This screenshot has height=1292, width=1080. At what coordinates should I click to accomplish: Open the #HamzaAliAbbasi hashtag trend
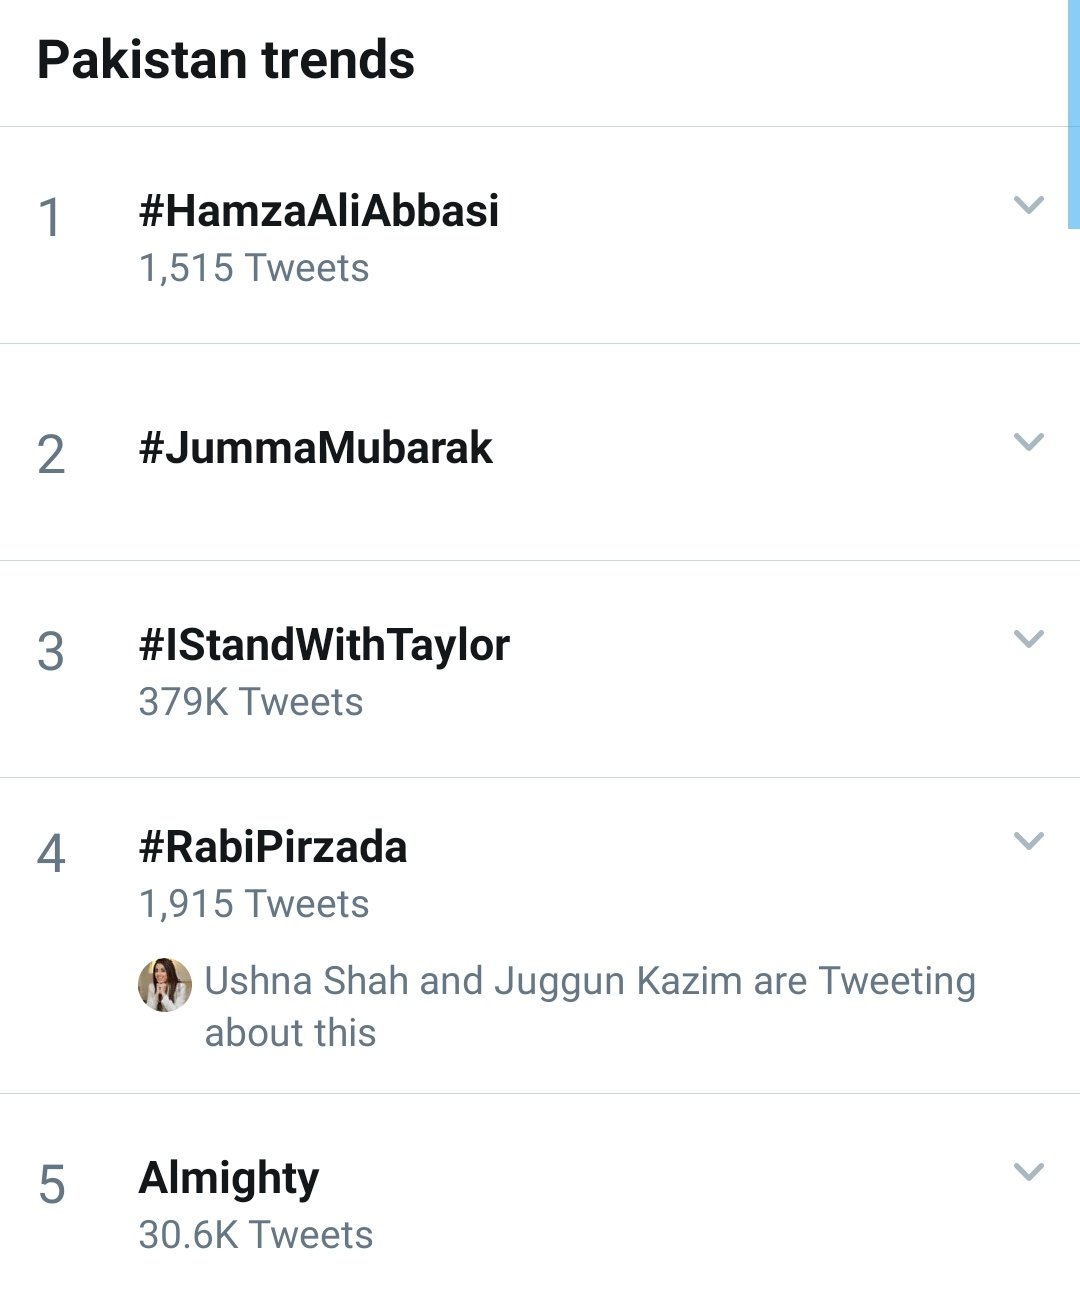319,211
